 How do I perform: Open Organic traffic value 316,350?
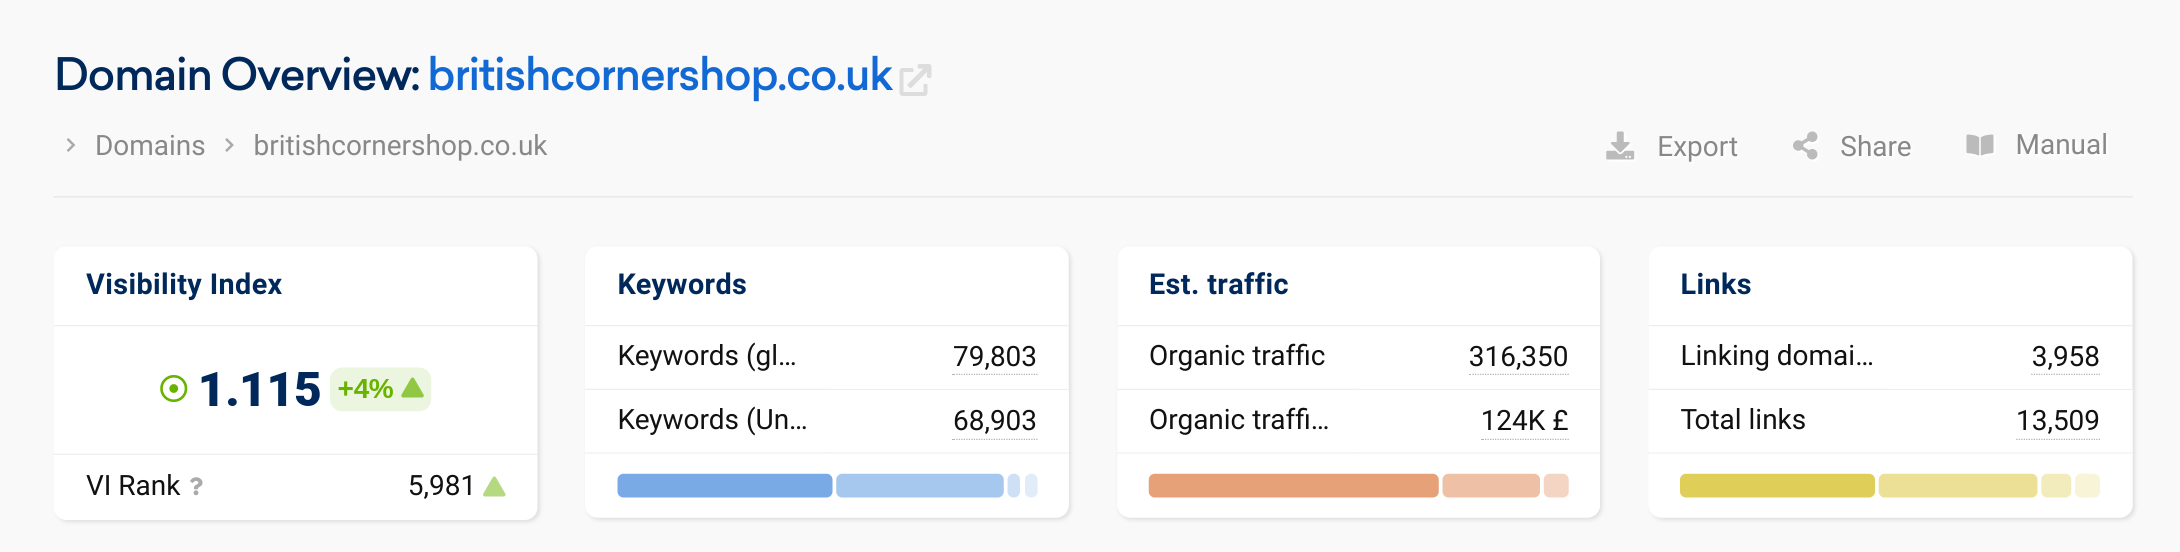[x=1518, y=357]
